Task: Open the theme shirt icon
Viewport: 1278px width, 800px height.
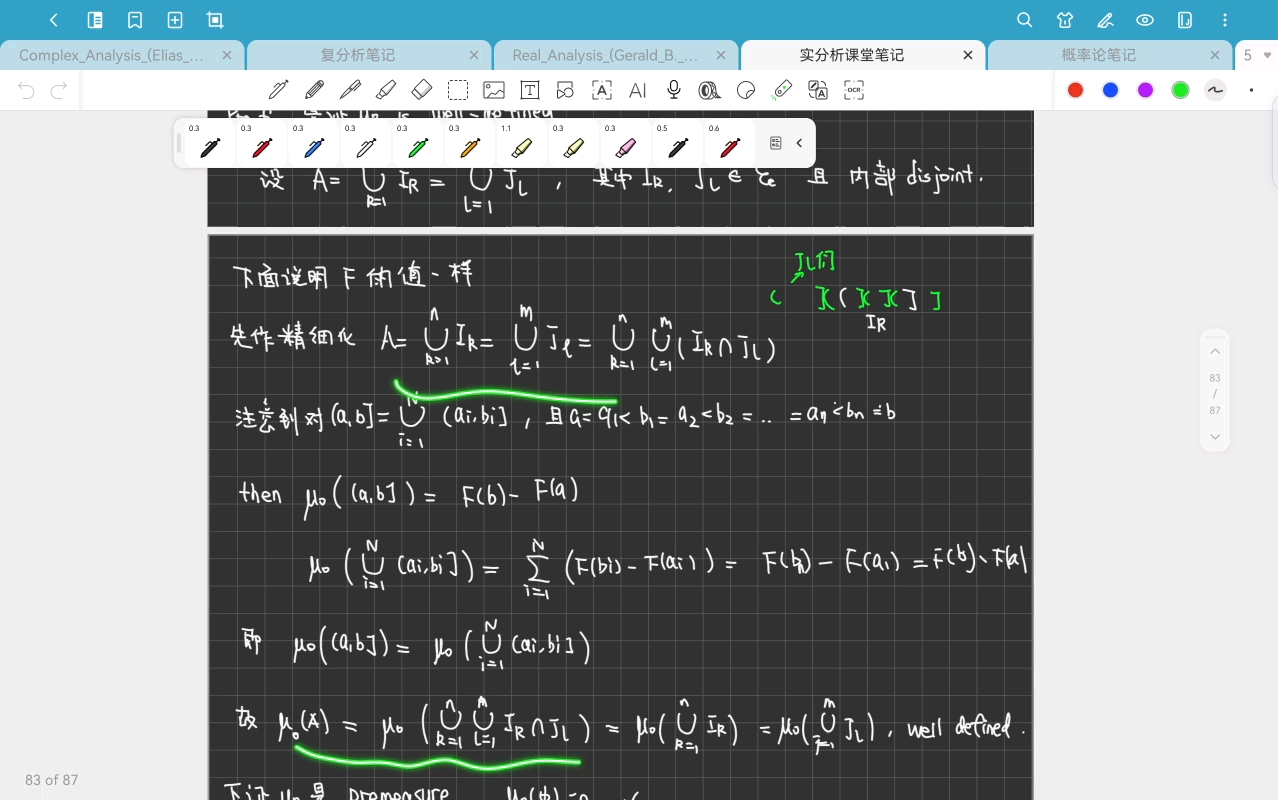Action: 1065,20
